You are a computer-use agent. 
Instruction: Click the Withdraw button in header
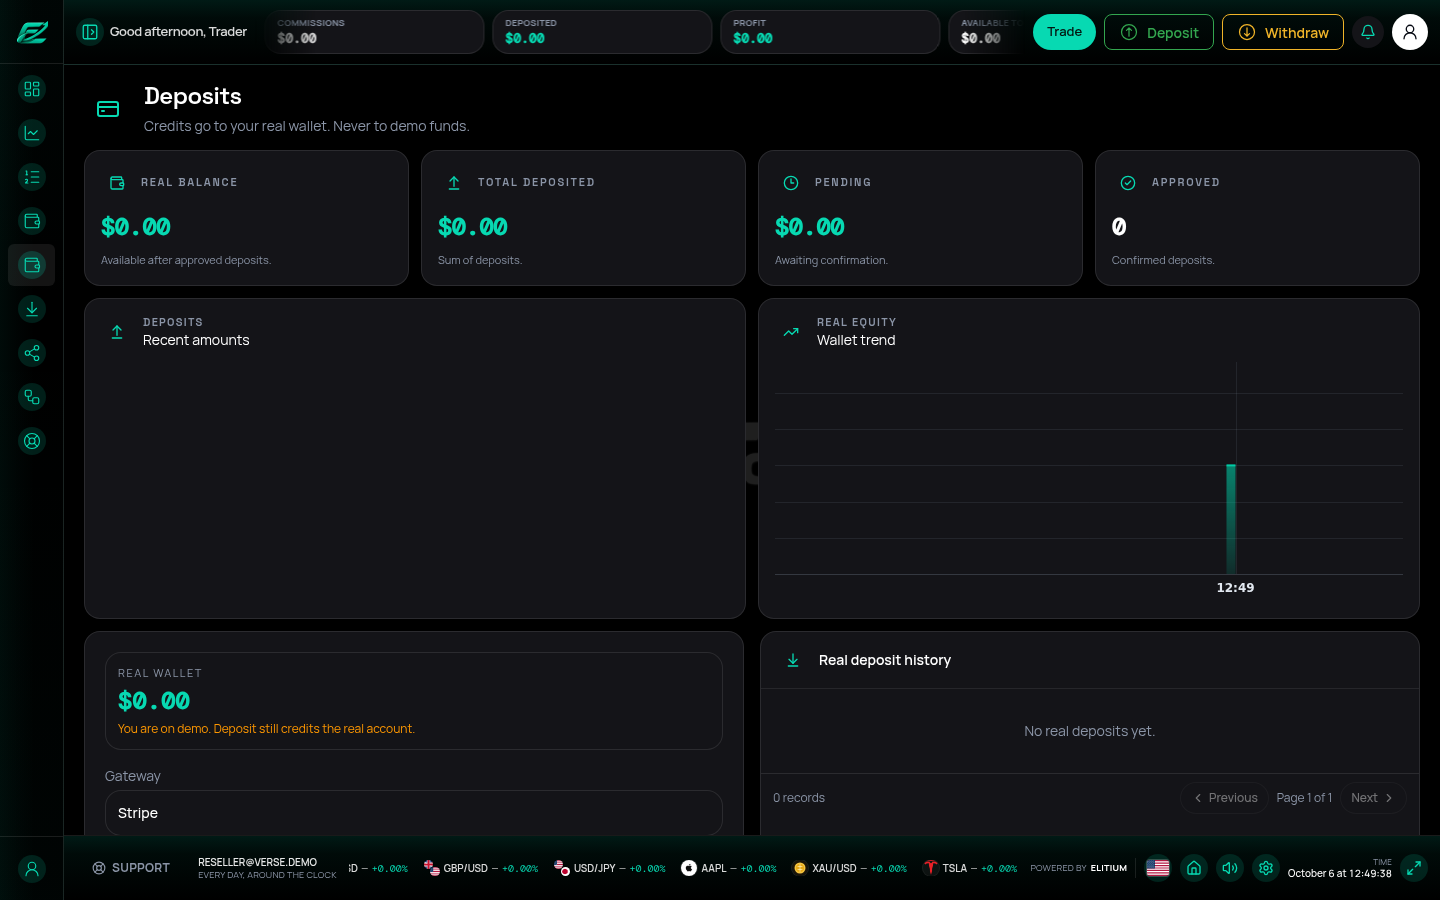click(x=1283, y=32)
